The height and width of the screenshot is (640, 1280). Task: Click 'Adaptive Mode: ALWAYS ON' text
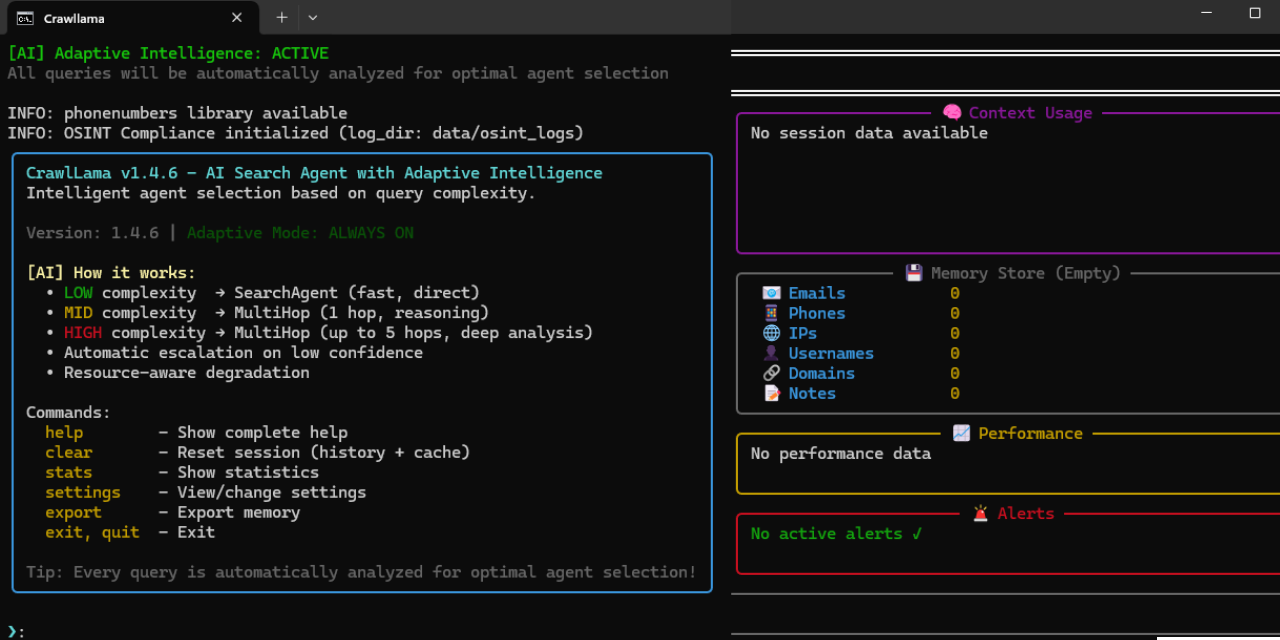[300, 233]
